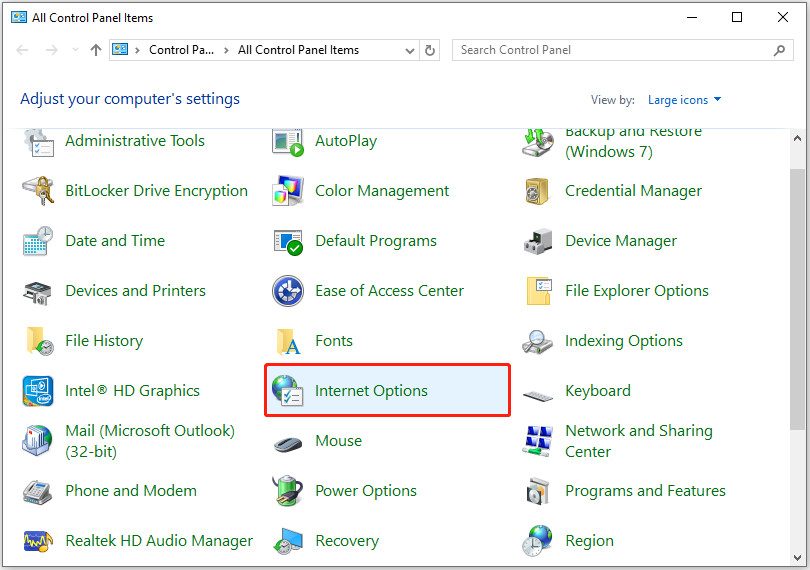810x570 pixels.
Task: Open the File History icon
Action: (x=39, y=341)
